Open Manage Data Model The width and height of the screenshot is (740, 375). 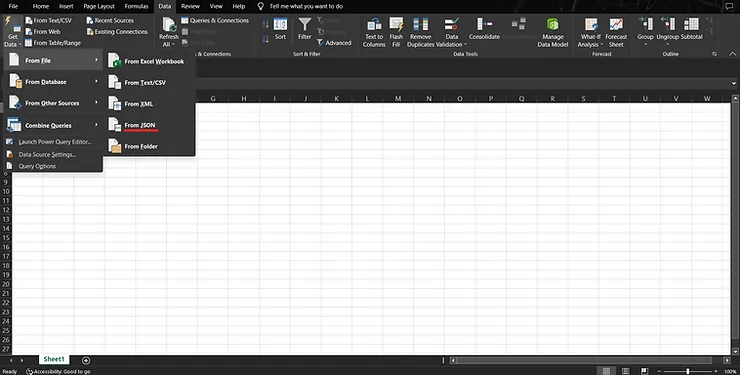[x=553, y=32]
